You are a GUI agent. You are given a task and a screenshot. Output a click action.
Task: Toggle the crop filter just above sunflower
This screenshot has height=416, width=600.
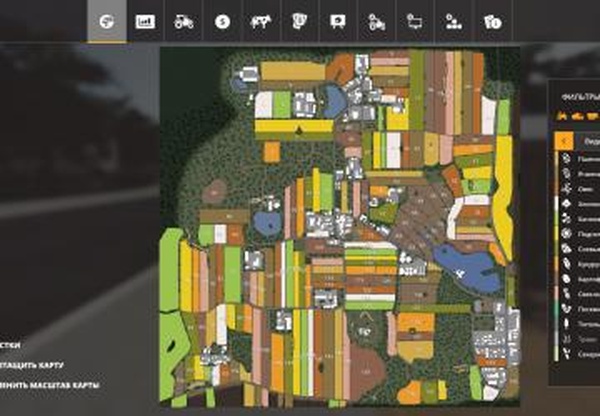pyautogui.click(x=579, y=219)
